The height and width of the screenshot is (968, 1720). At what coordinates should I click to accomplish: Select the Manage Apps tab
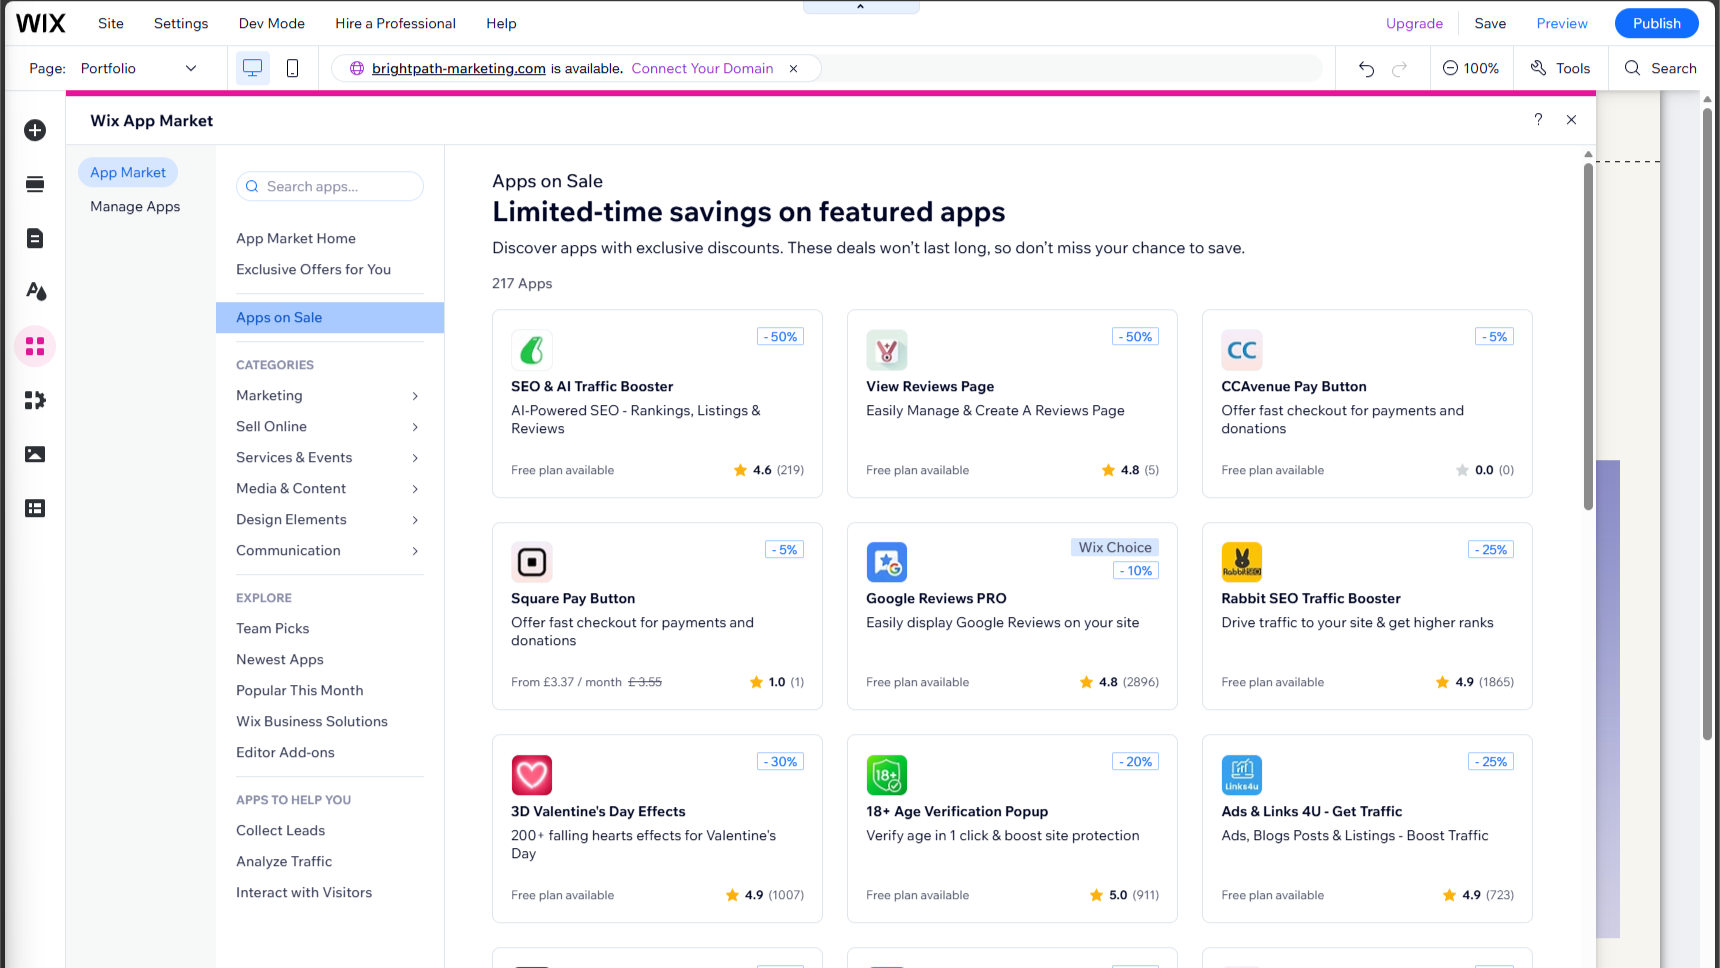(x=135, y=207)
